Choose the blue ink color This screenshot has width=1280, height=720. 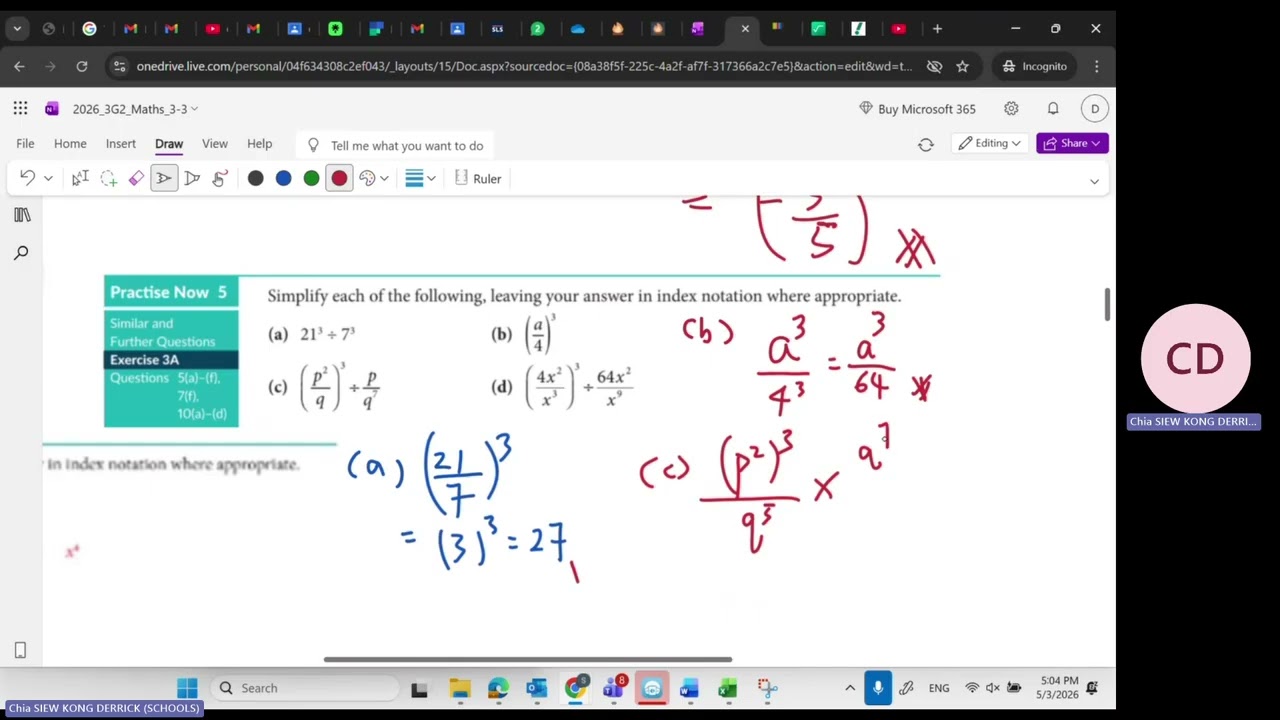coord(284,178)
